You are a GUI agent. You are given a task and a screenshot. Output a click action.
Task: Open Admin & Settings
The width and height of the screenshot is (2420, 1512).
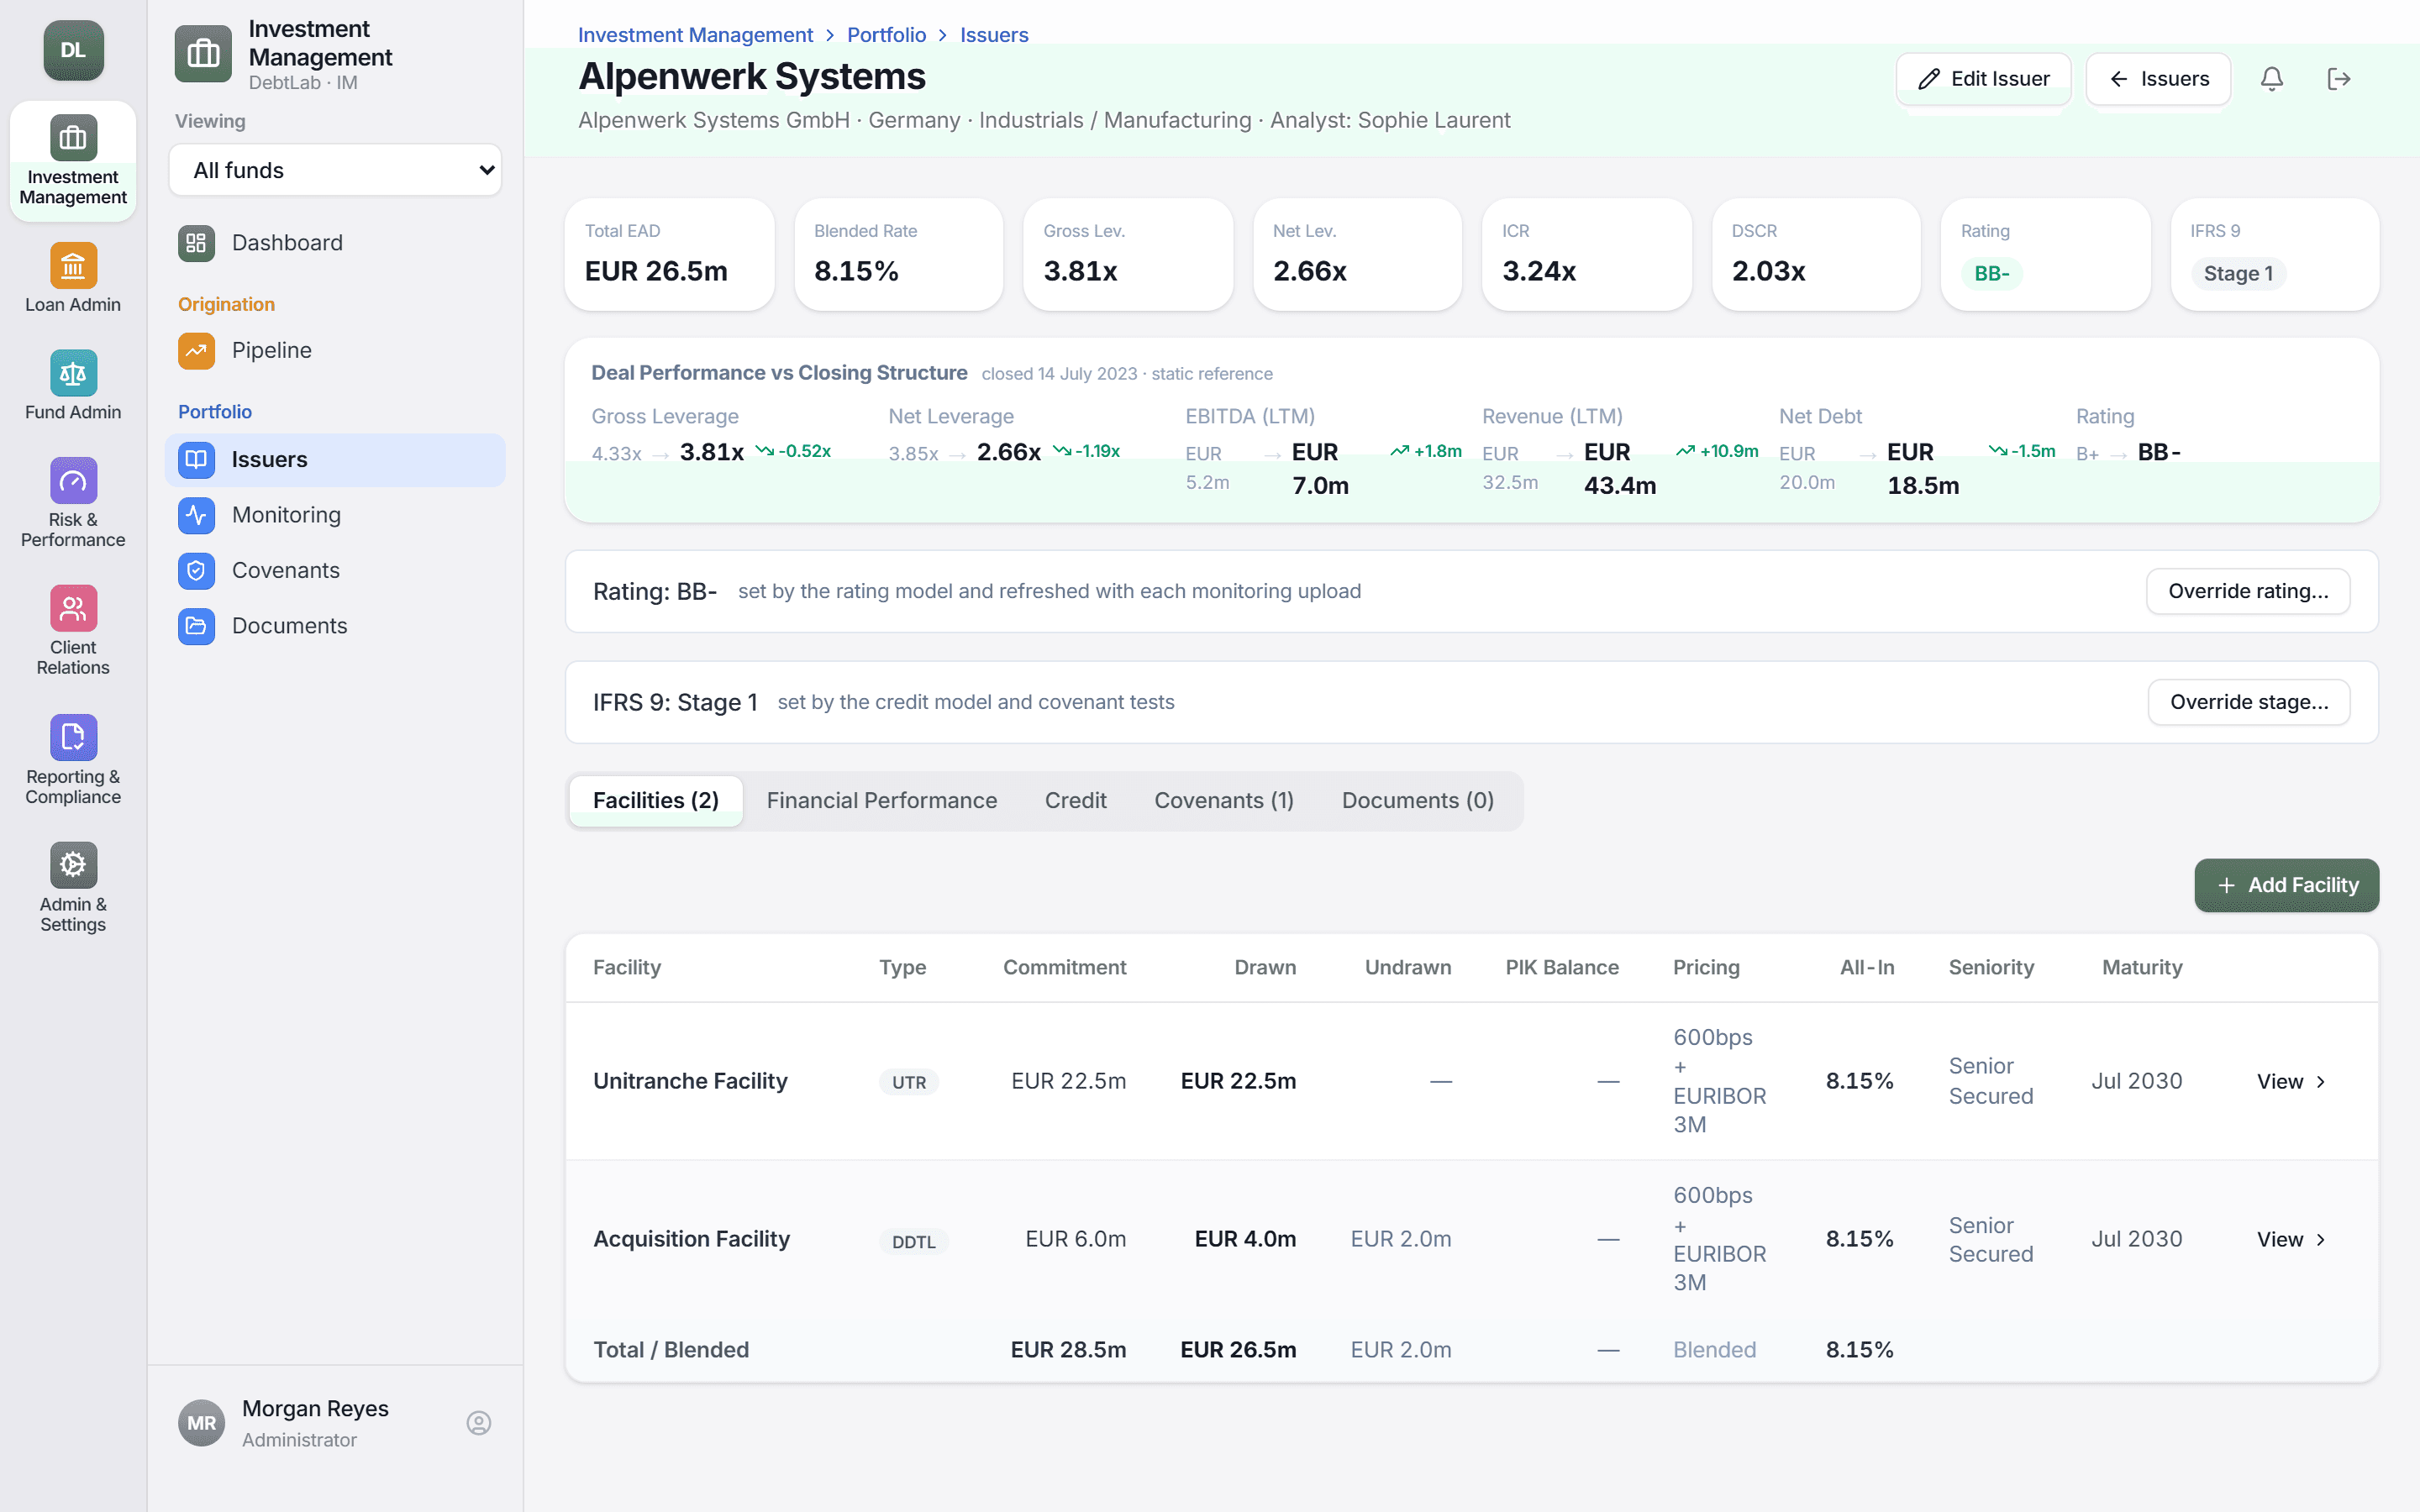click(x=73, y=887)
